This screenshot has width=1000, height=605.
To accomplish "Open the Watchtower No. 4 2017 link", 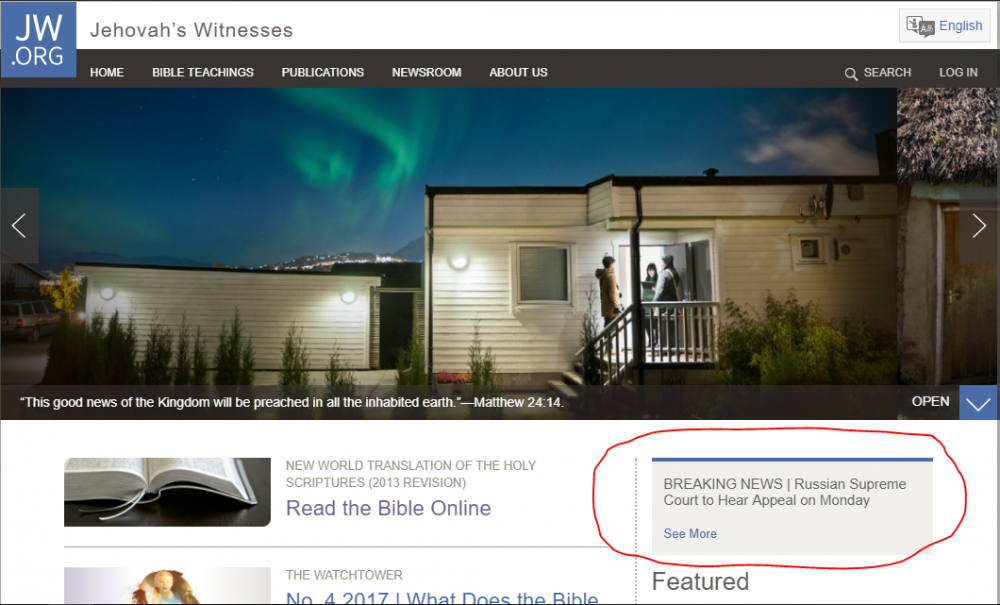I will [x=442, y=597].
